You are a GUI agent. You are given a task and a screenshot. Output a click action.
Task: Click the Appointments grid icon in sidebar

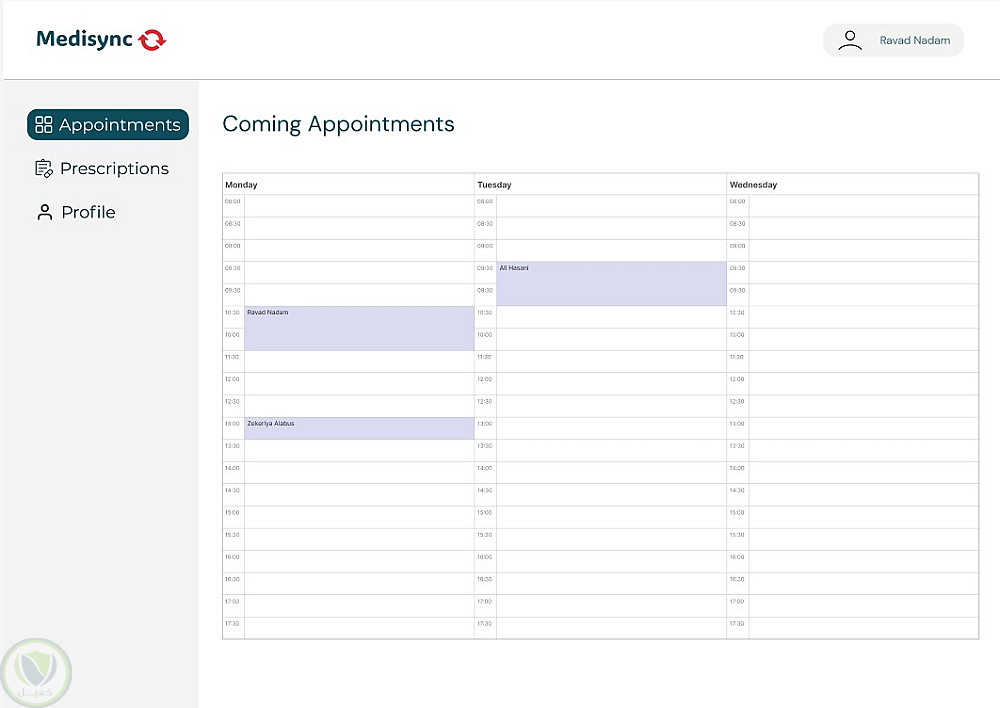[x=43, y=125]
